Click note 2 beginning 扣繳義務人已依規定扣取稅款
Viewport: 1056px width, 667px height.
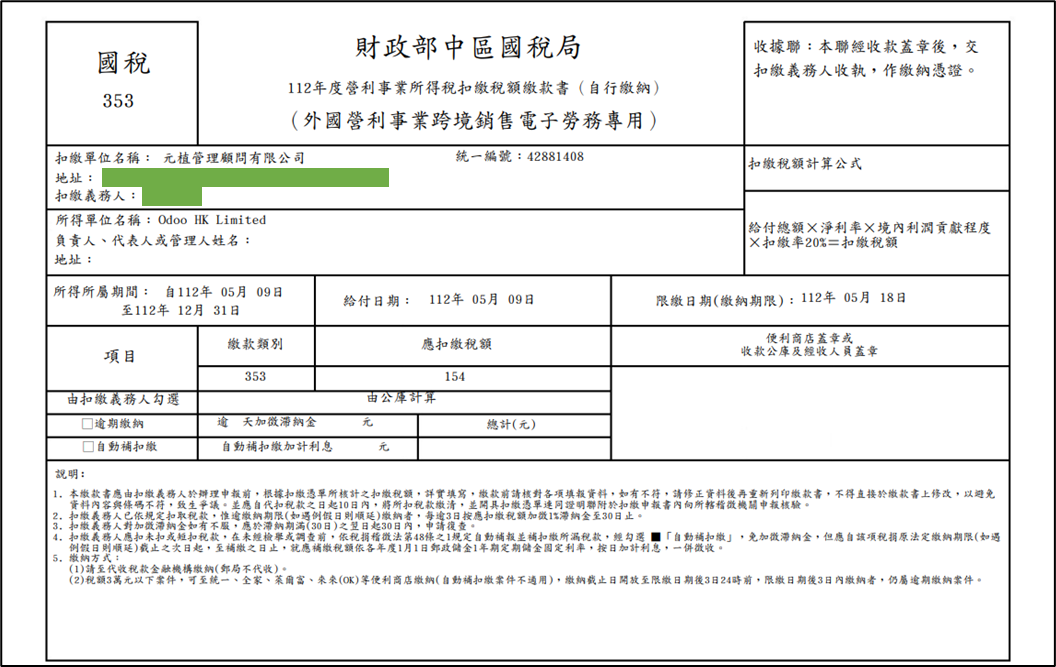[x=349, y=516]
